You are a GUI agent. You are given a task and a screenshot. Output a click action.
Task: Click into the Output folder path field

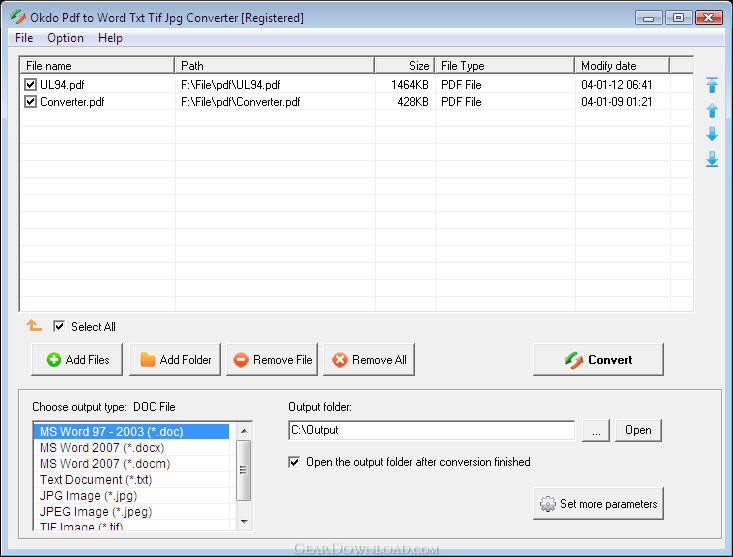click(x=431, y=430)
